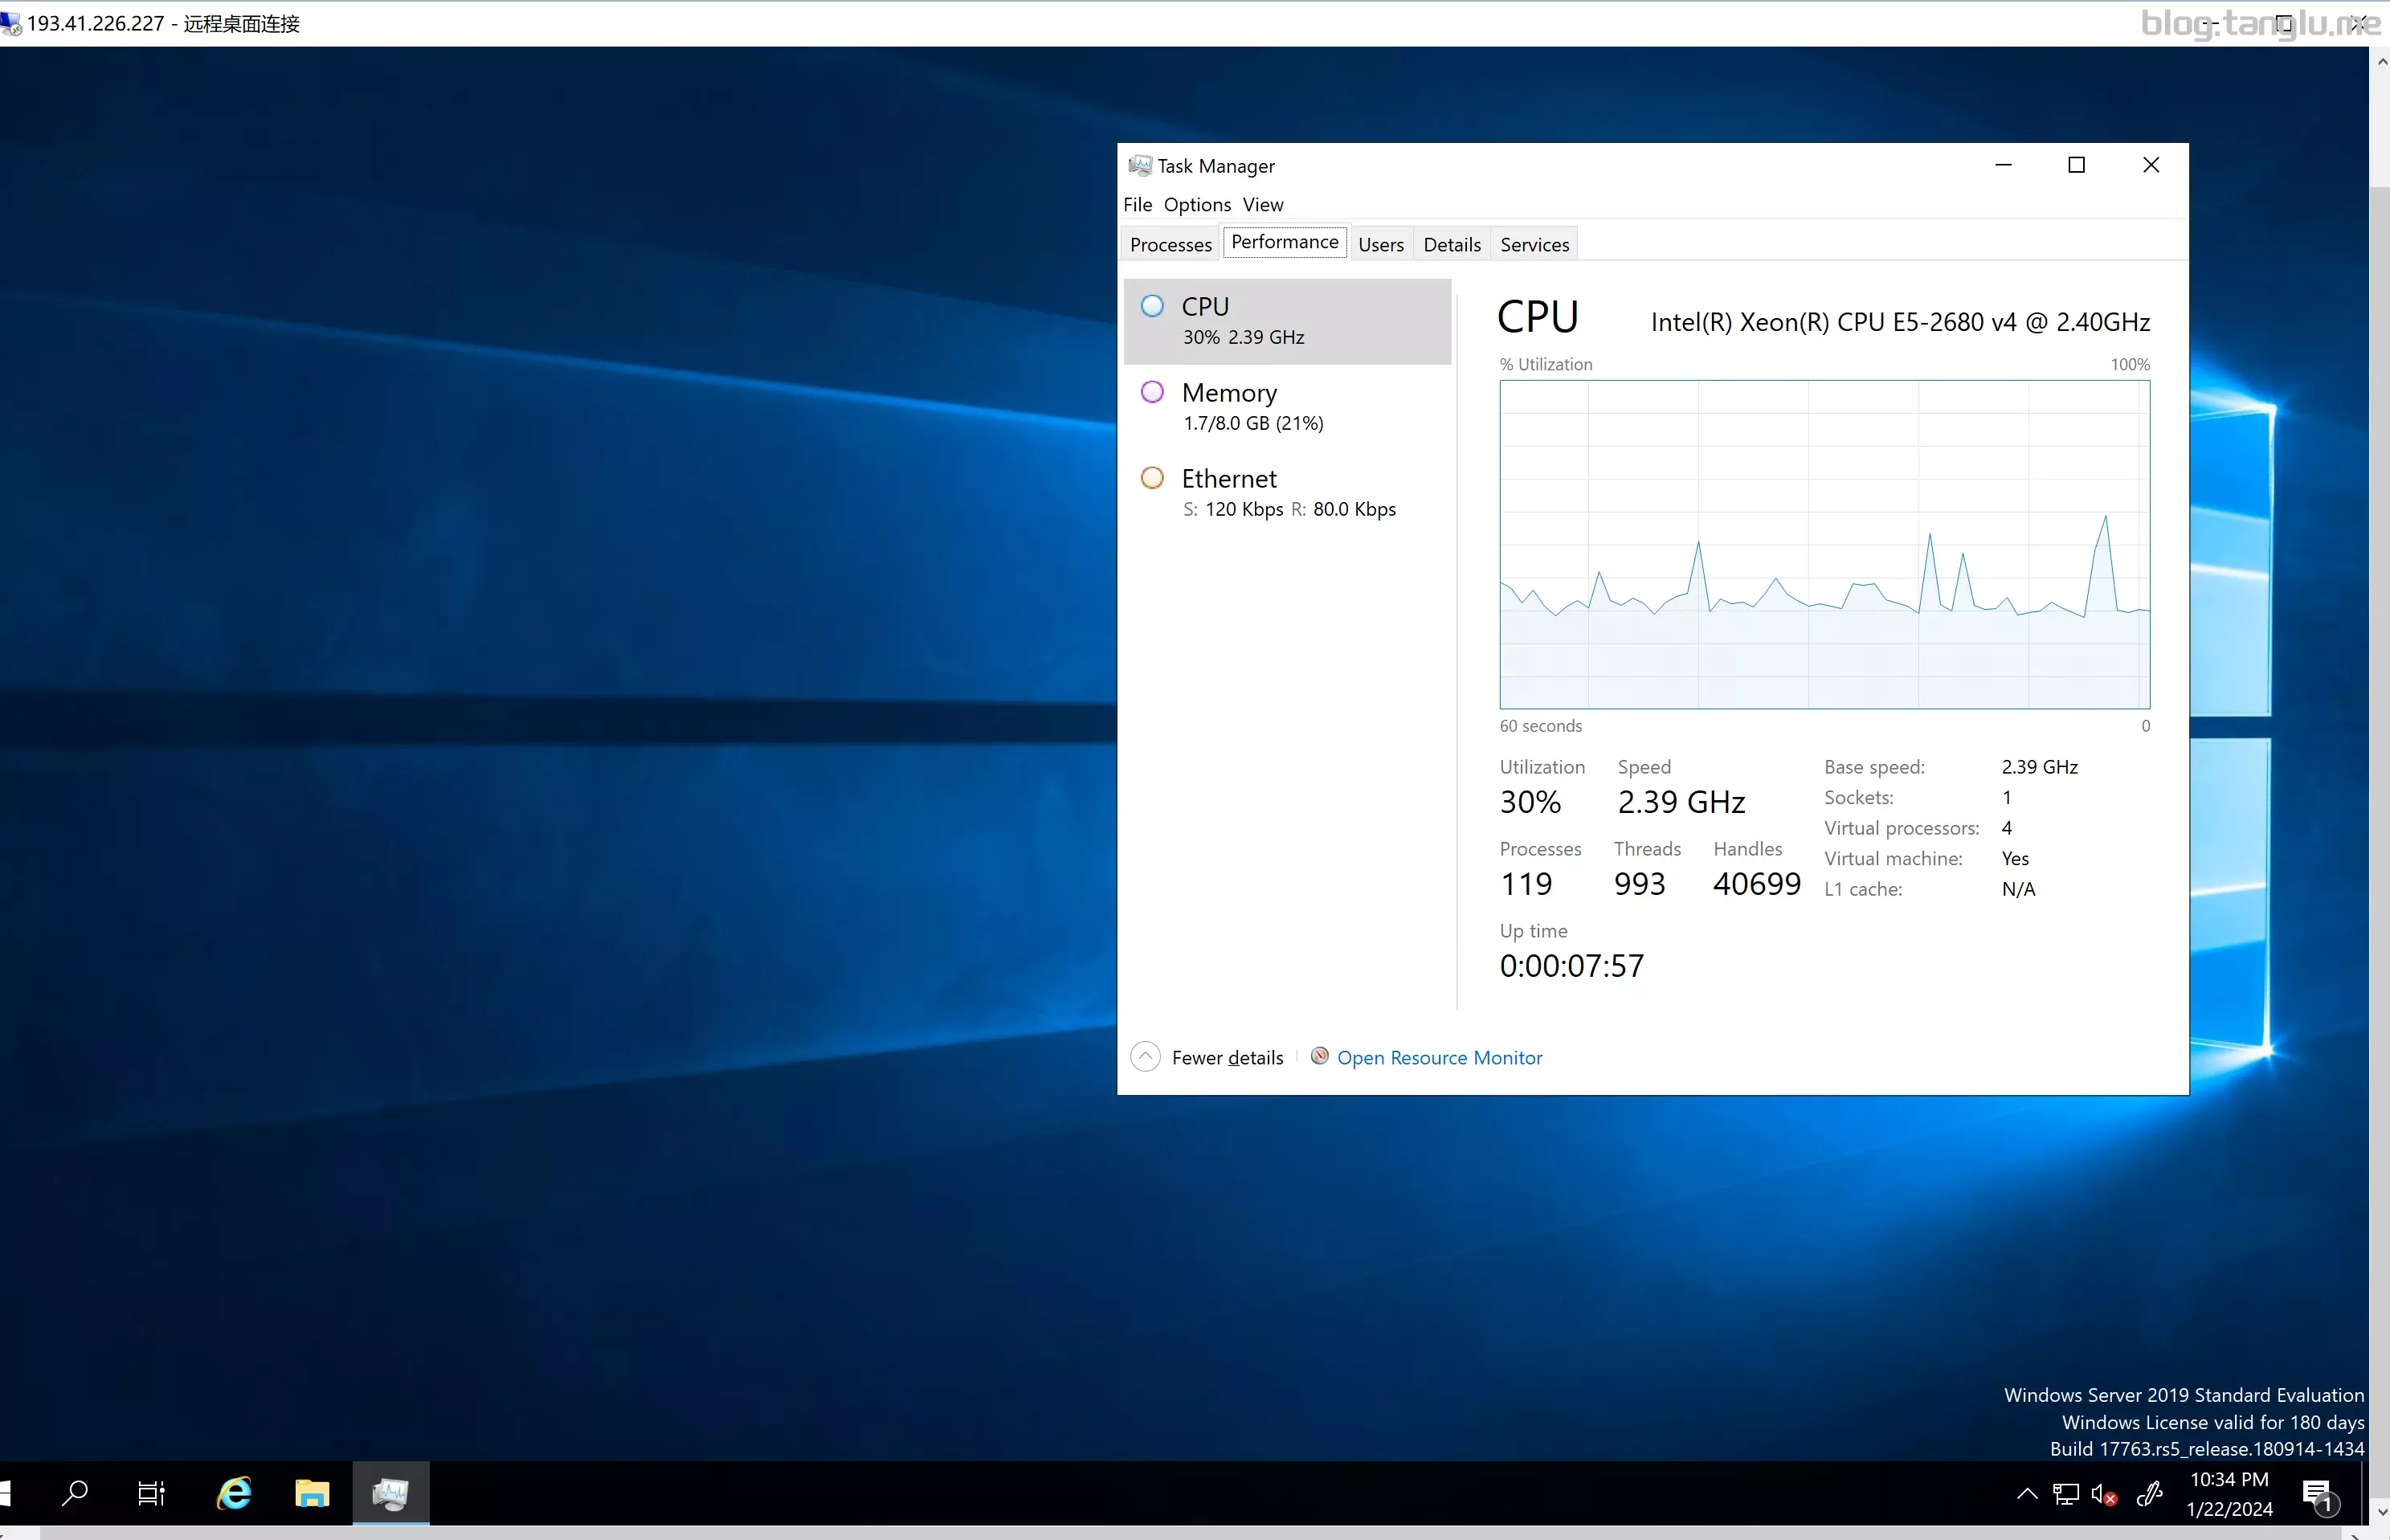This screenshot has height=1540, width=2390.
Task: Switch to the Details tab
Action: [x=1451, y=245]
